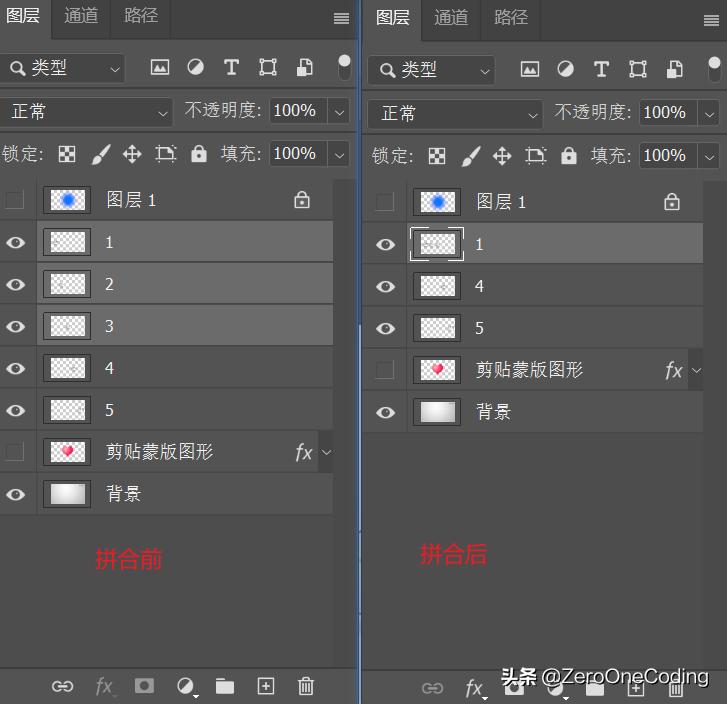Switch to 通道 tab in right panel
The image size is (727, 704).
tap(451, 18)
